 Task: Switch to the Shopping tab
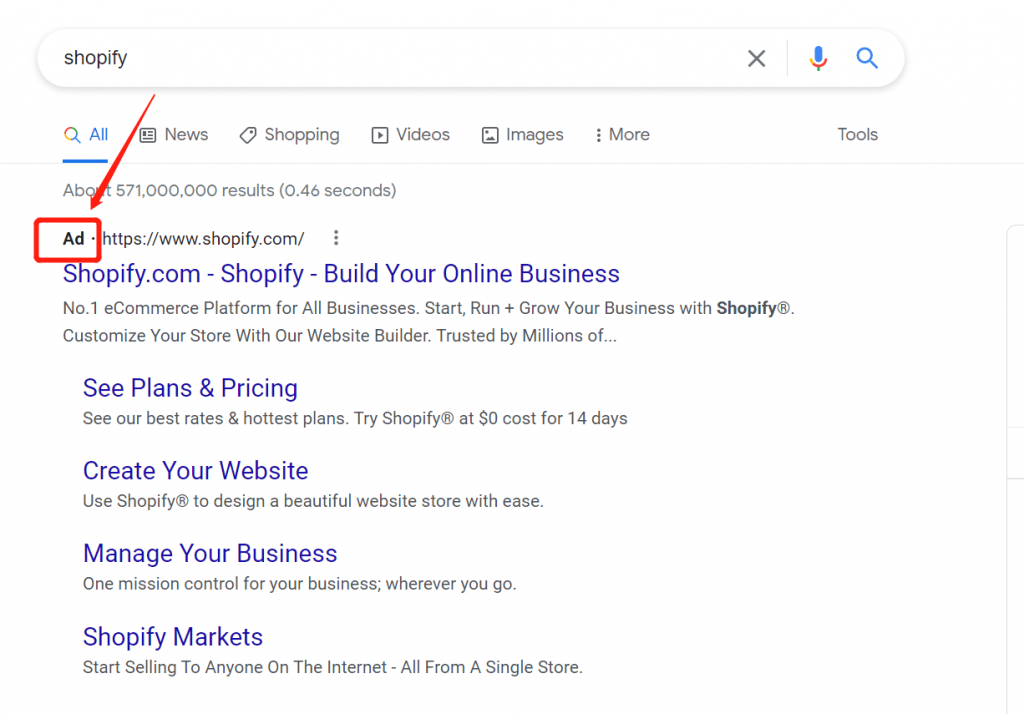289,135
